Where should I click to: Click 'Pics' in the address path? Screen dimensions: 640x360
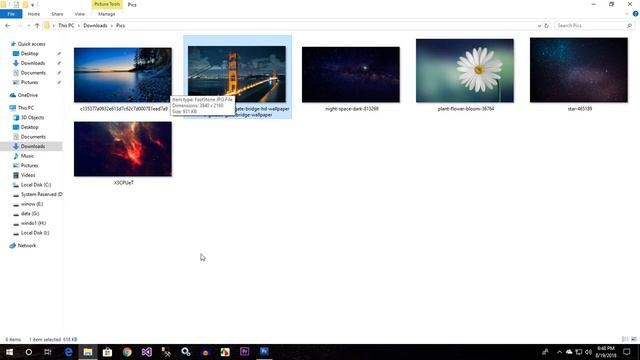[120, 25]
